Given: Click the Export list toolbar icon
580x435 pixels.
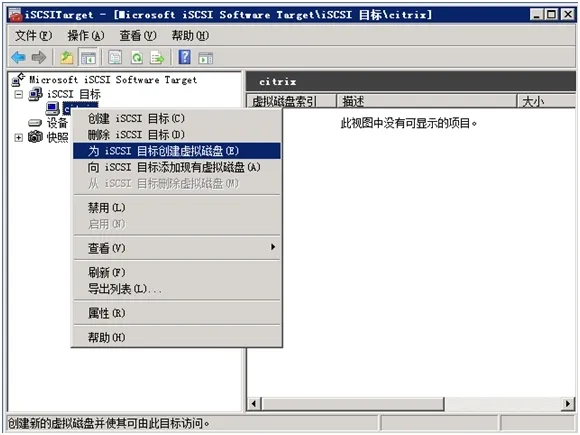Looking at the screenshot, I should click(x=157, y=57).
